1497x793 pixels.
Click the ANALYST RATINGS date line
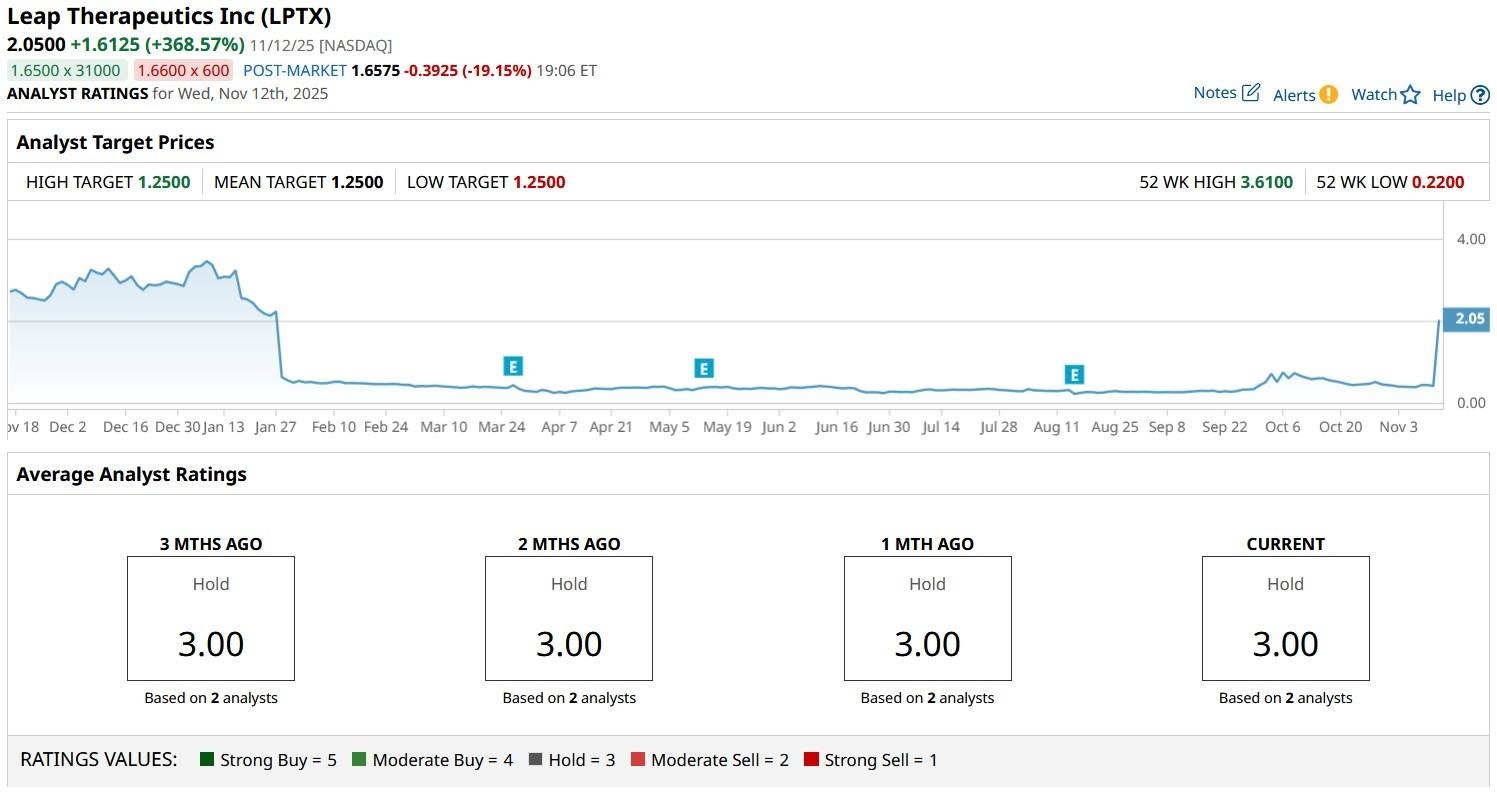pos(168,93)
